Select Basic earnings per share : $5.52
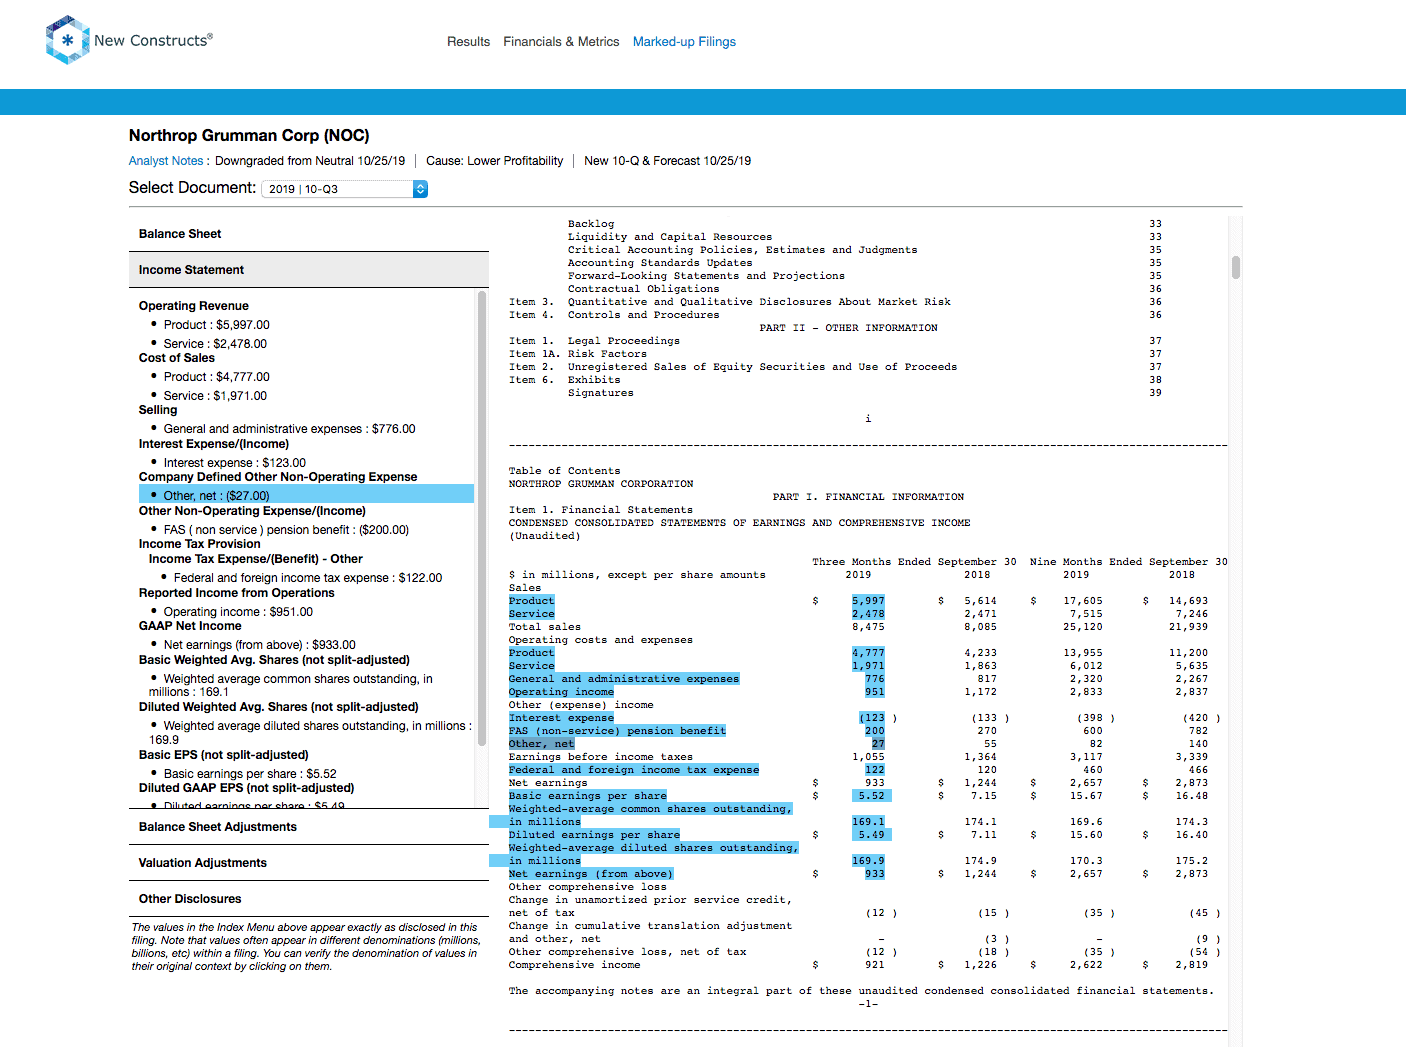The image size is (1406, 1047). click(250, 774)
